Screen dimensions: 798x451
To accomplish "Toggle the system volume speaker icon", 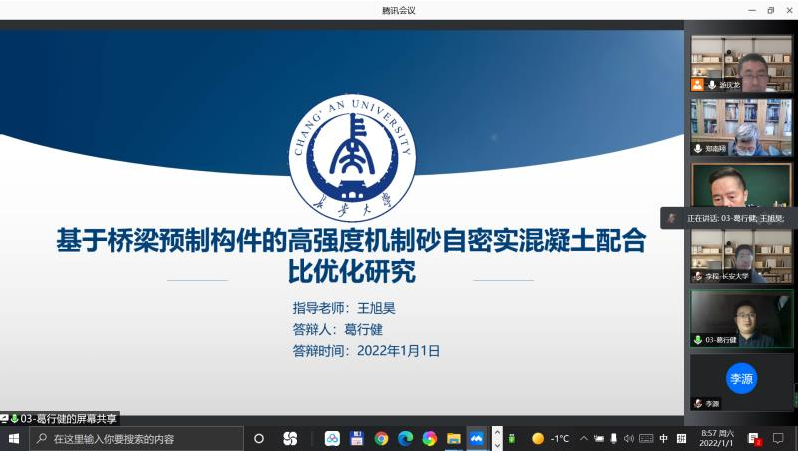I will (x=629, y=438).
